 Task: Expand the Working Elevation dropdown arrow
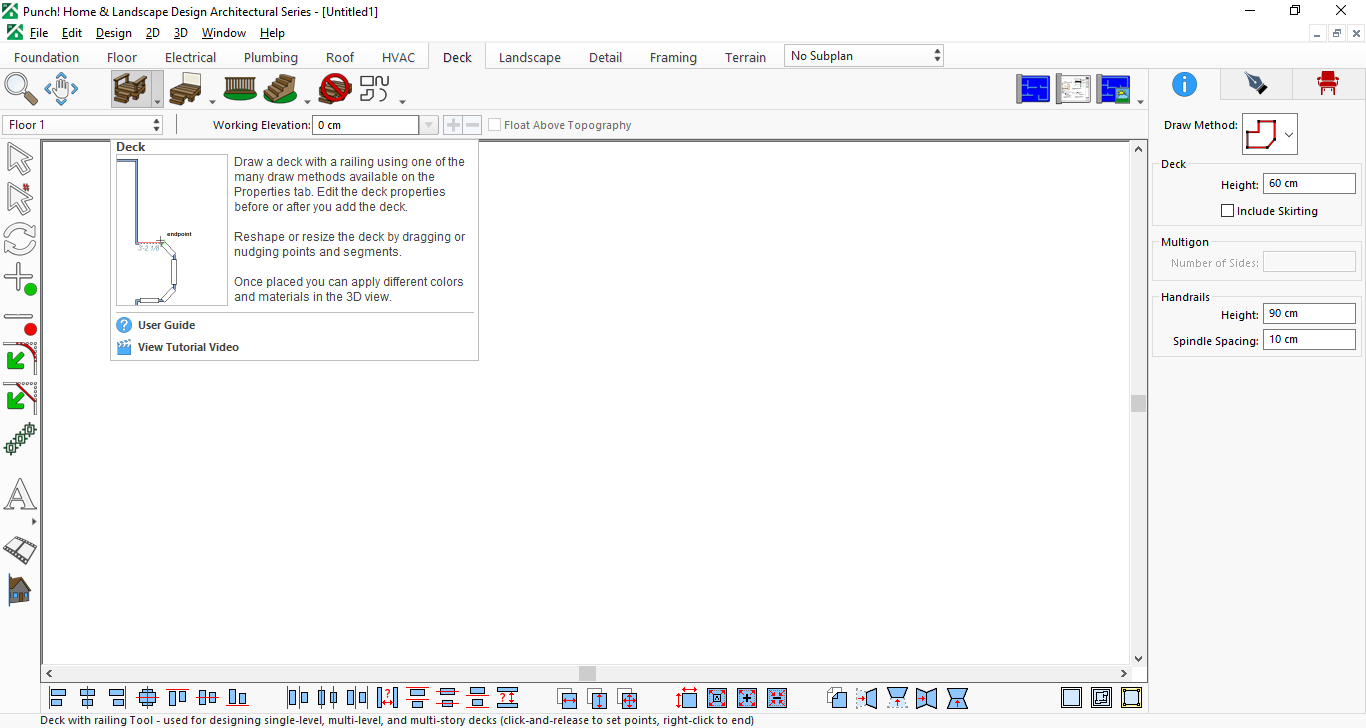(x=428, y=125)
